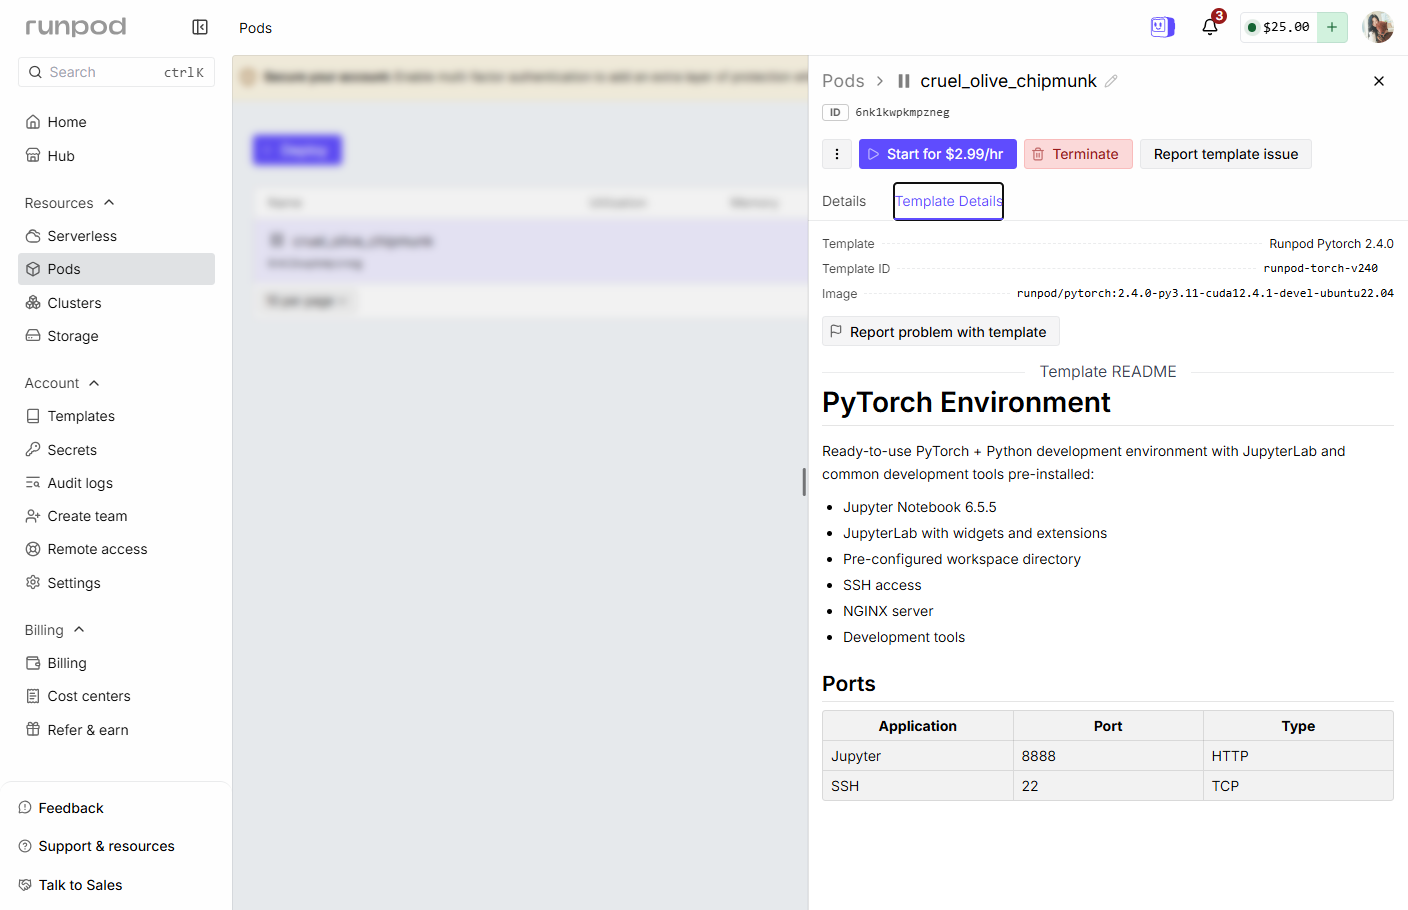Open the user avatar menu
Screen dimensions: 1408x910
click(x=1378, y=27)
